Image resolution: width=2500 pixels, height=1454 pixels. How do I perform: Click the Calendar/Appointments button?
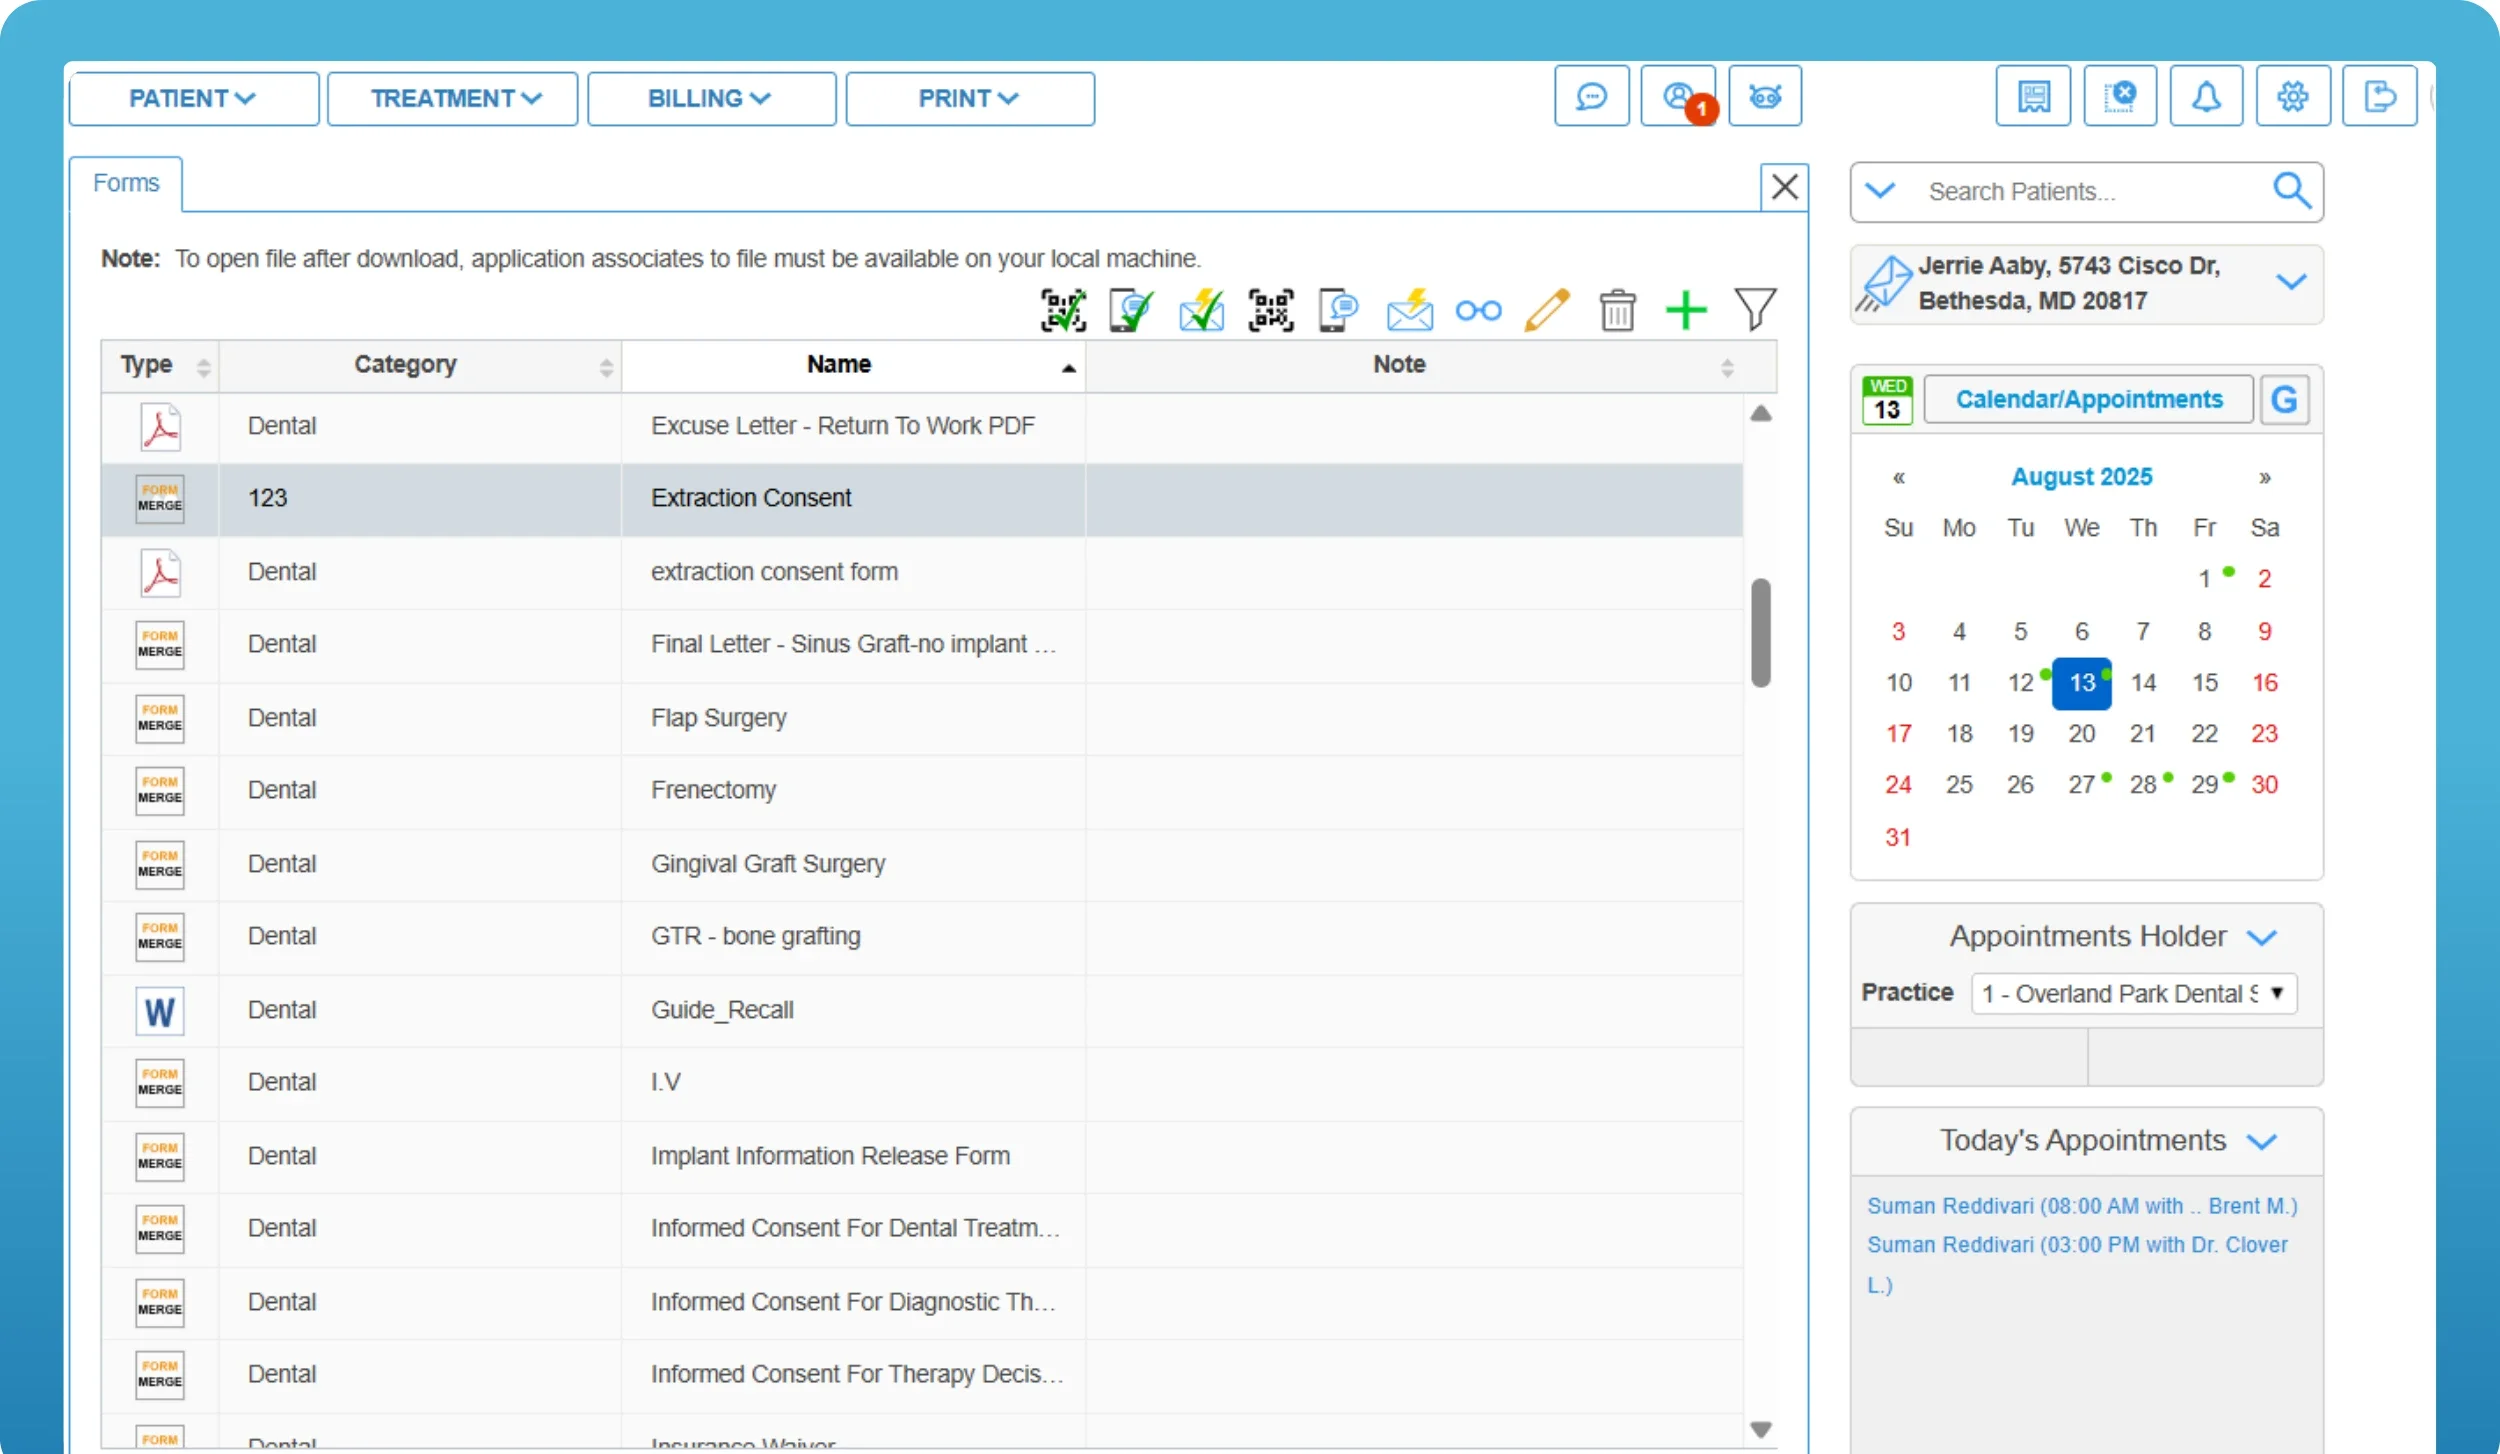(2088, 400)
